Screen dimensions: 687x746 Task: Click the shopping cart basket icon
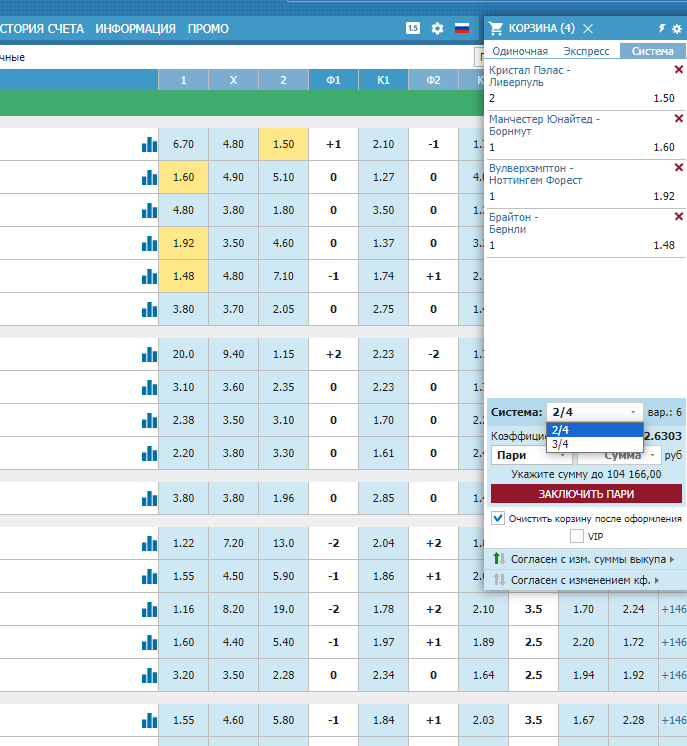coord(496,29)
